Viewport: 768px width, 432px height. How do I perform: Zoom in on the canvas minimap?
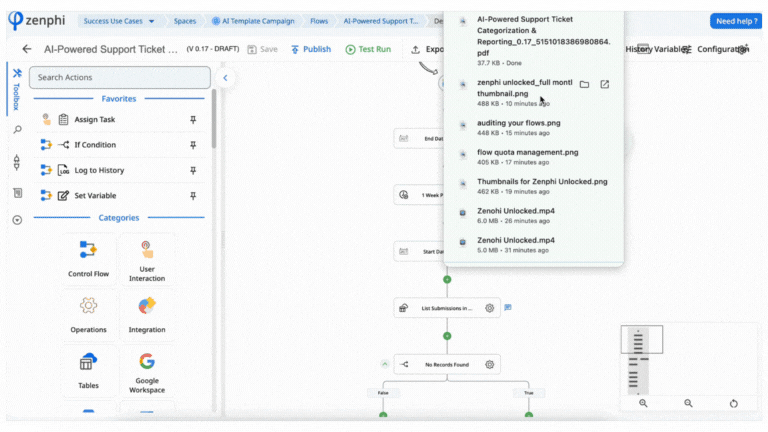click(x=643, y=403)
